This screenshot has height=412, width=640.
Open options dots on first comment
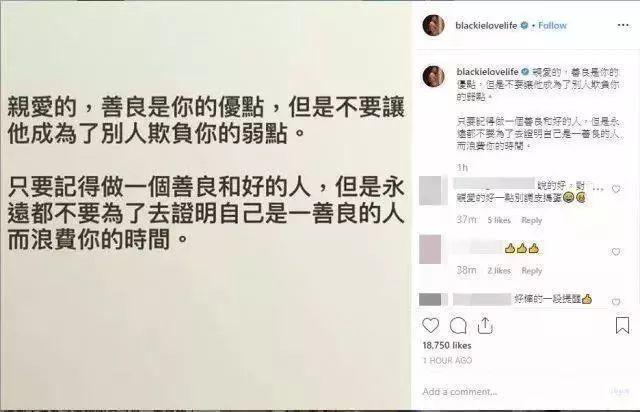598,189
